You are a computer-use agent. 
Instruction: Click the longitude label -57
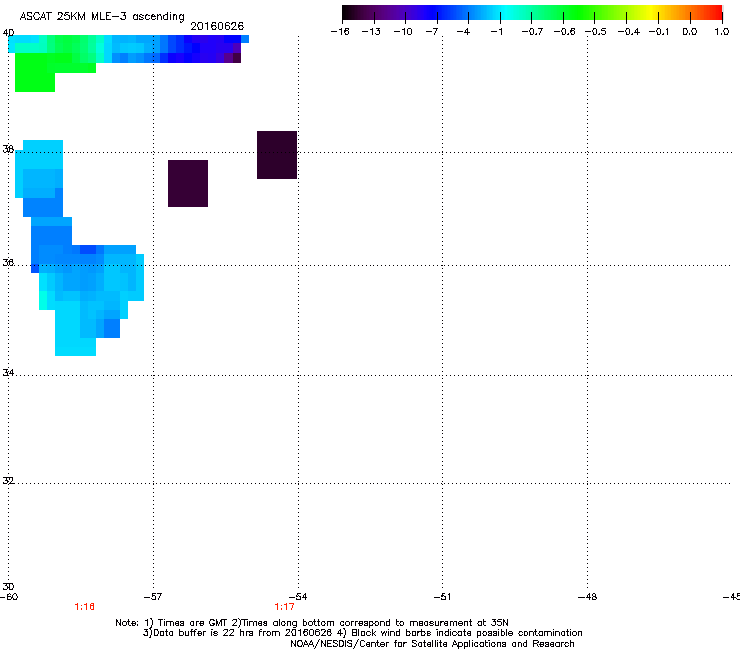[152, 597]
